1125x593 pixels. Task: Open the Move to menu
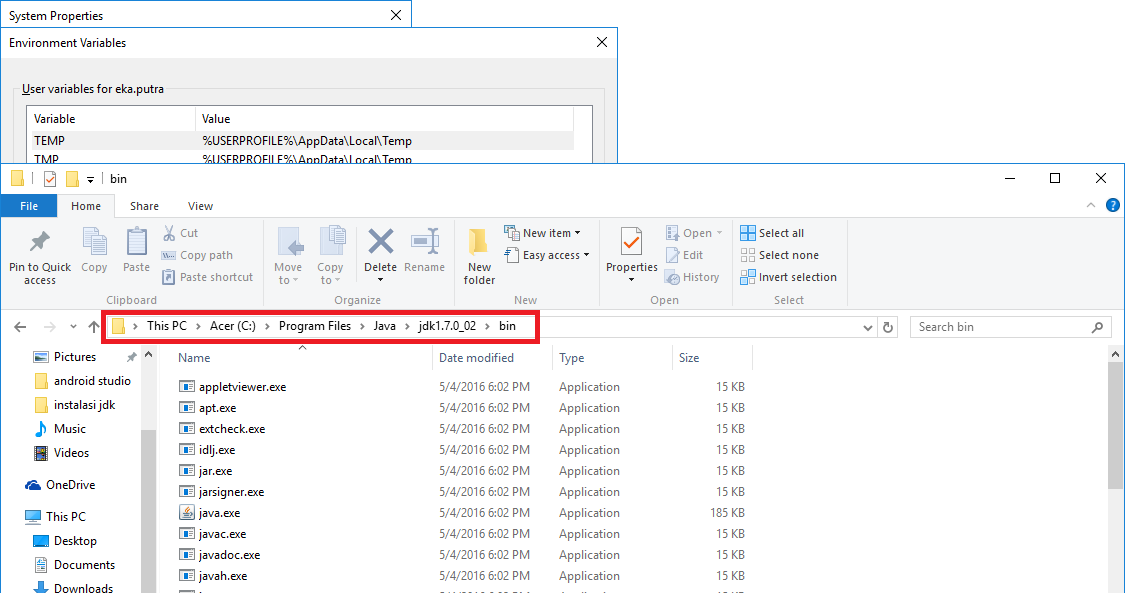288,257
